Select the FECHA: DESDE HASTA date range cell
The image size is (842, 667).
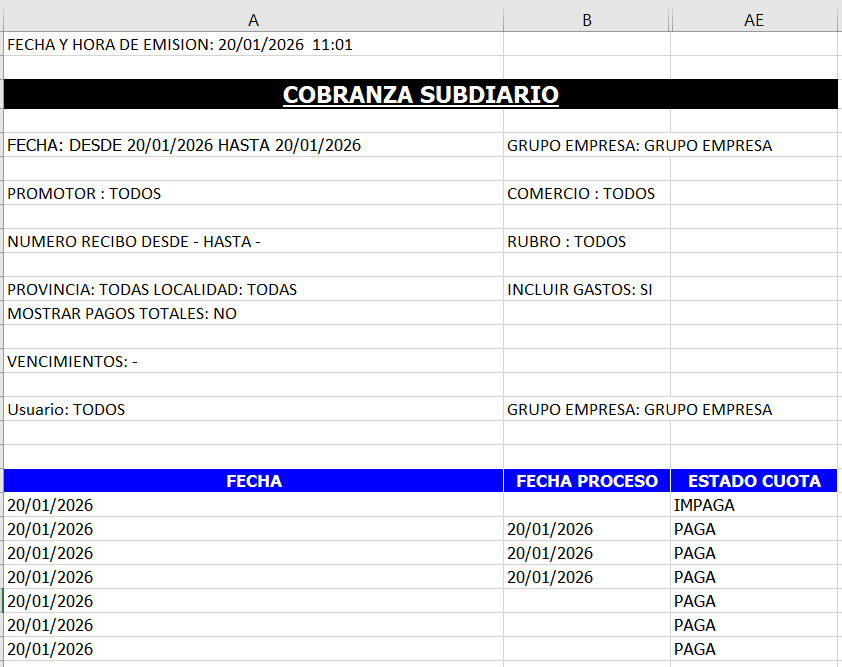pos(184,146)
